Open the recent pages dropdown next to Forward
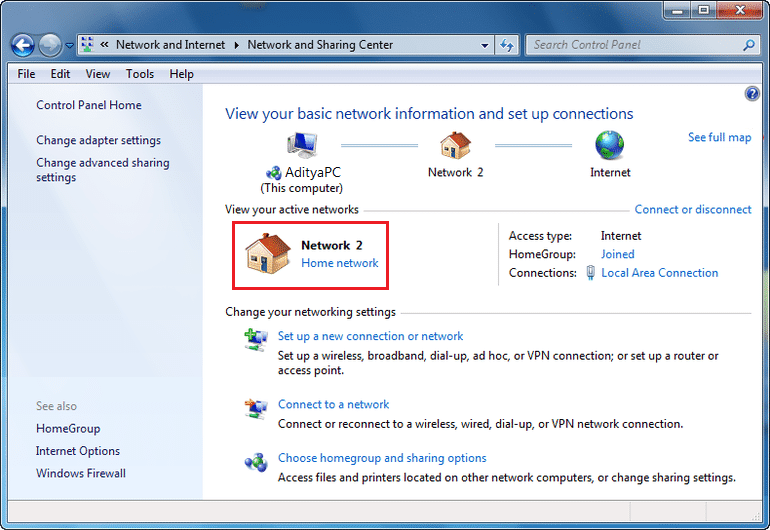 coord(69,46)
